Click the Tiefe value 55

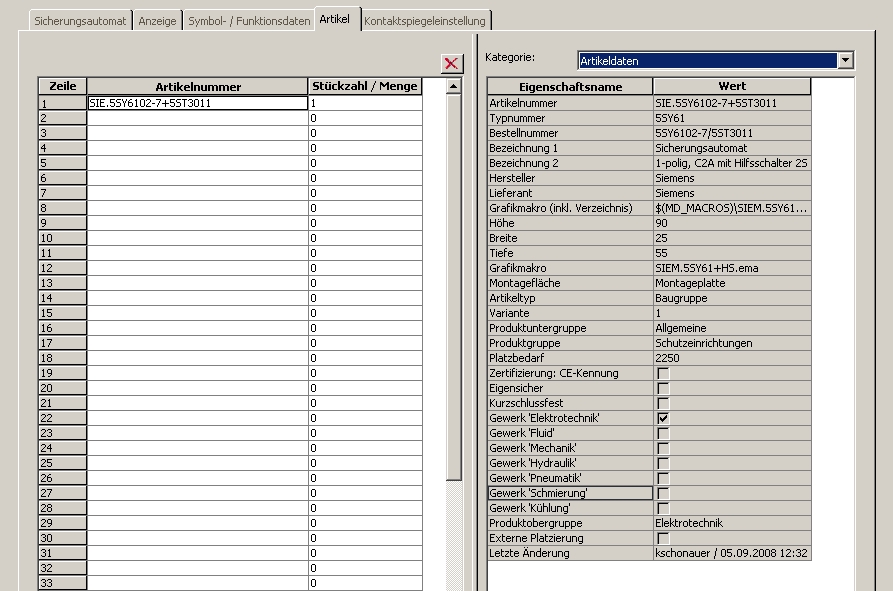click(732, 253)
